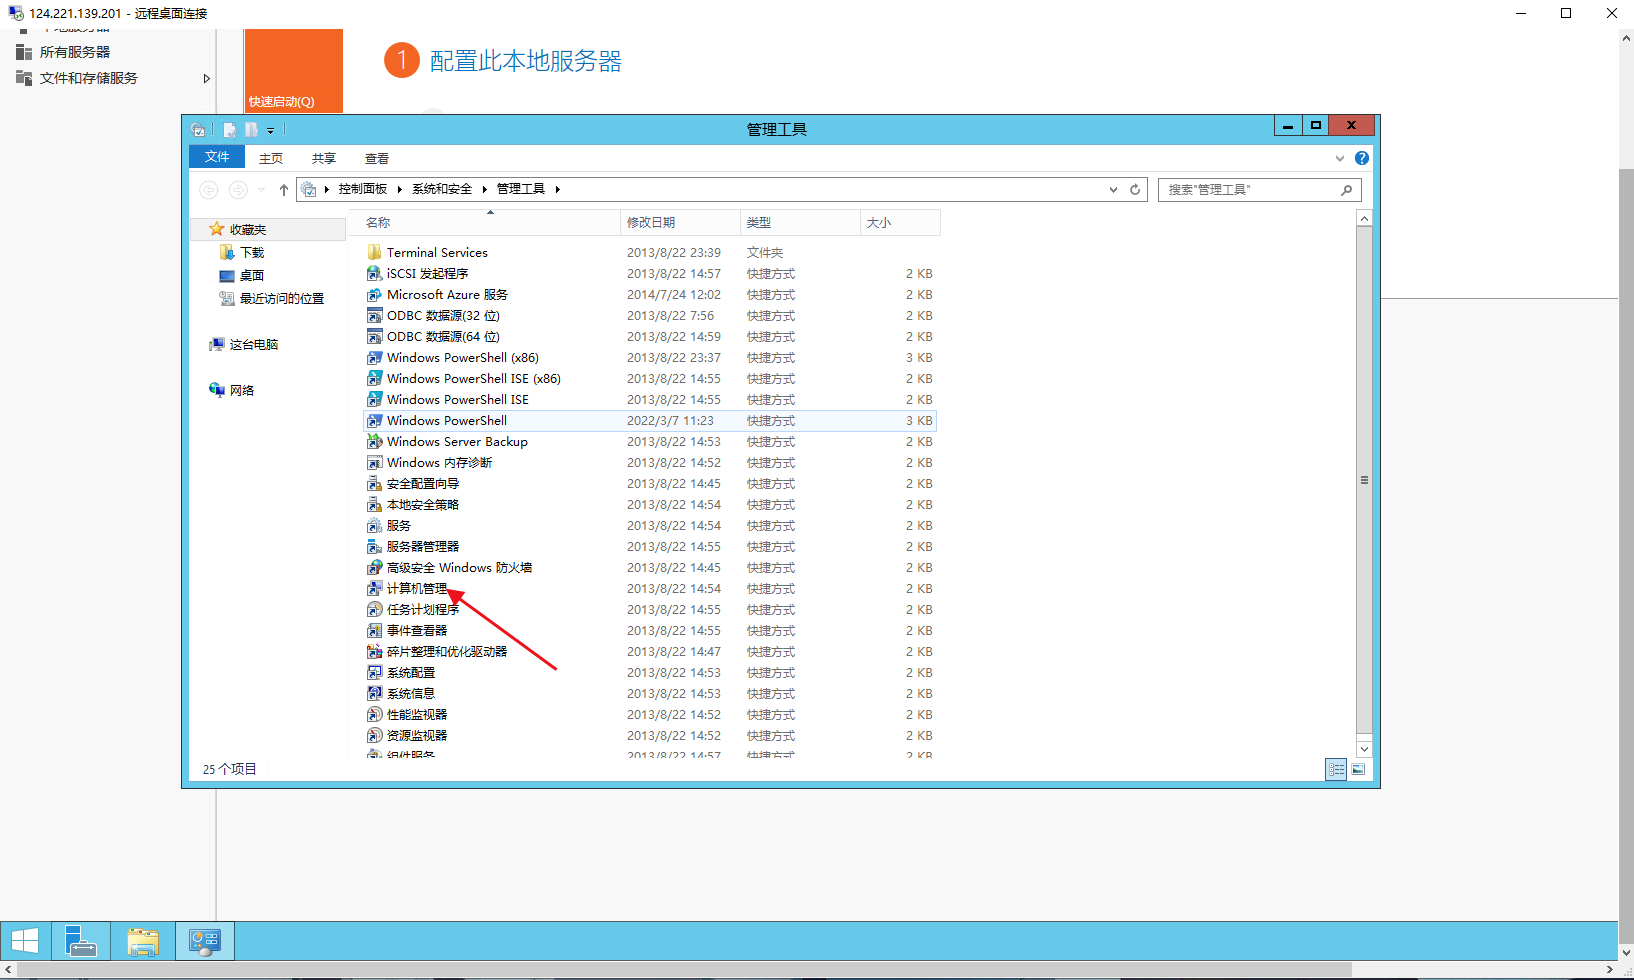Expand the ribbon using the chevron
The width and height of the screenshot is (1634, 980).
(x=1340, y=158)
